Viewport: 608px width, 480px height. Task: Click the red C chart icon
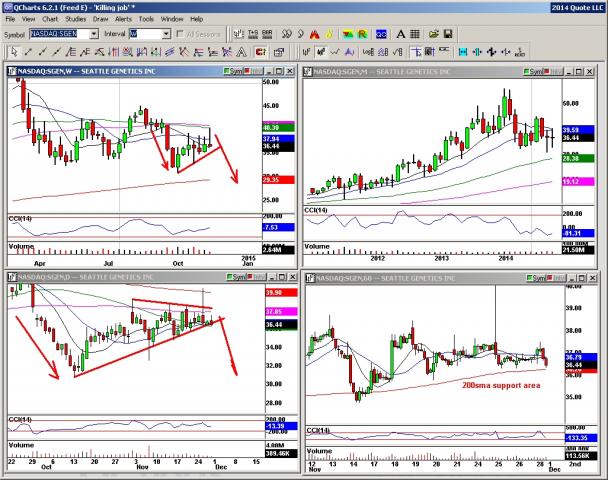(x=261, y=52)
